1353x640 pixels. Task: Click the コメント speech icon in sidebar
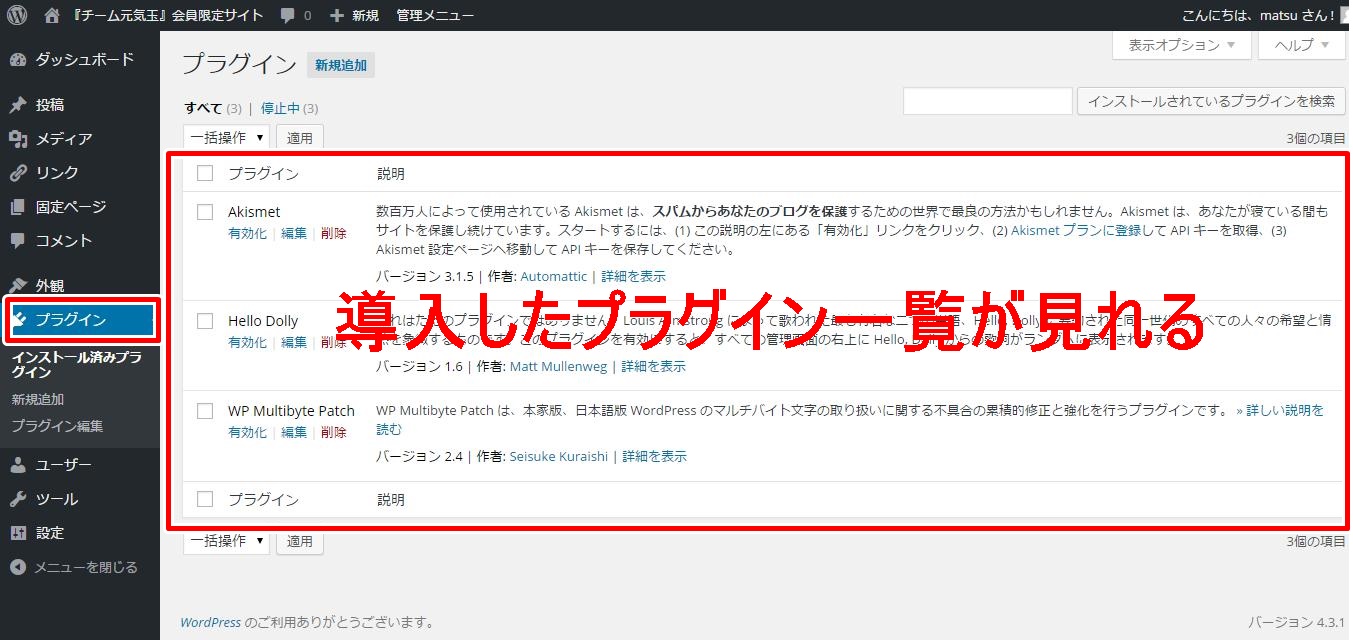click(x=18, y=241)
